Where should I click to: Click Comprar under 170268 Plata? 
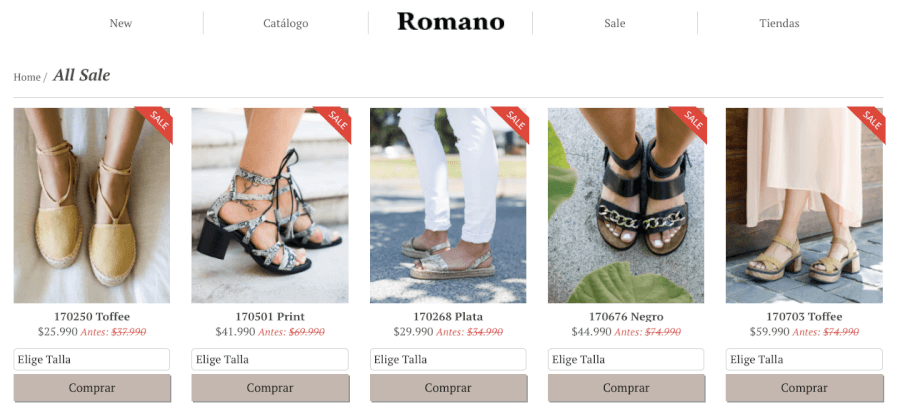coord(448,388)
